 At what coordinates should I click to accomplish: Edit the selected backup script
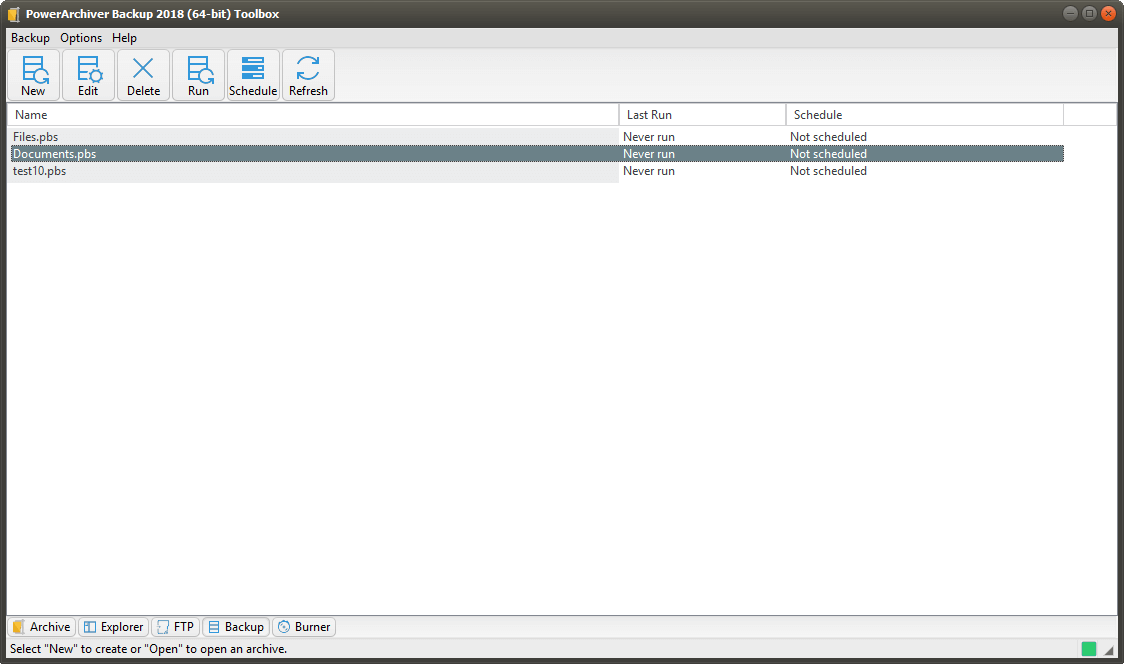(89, 75)
